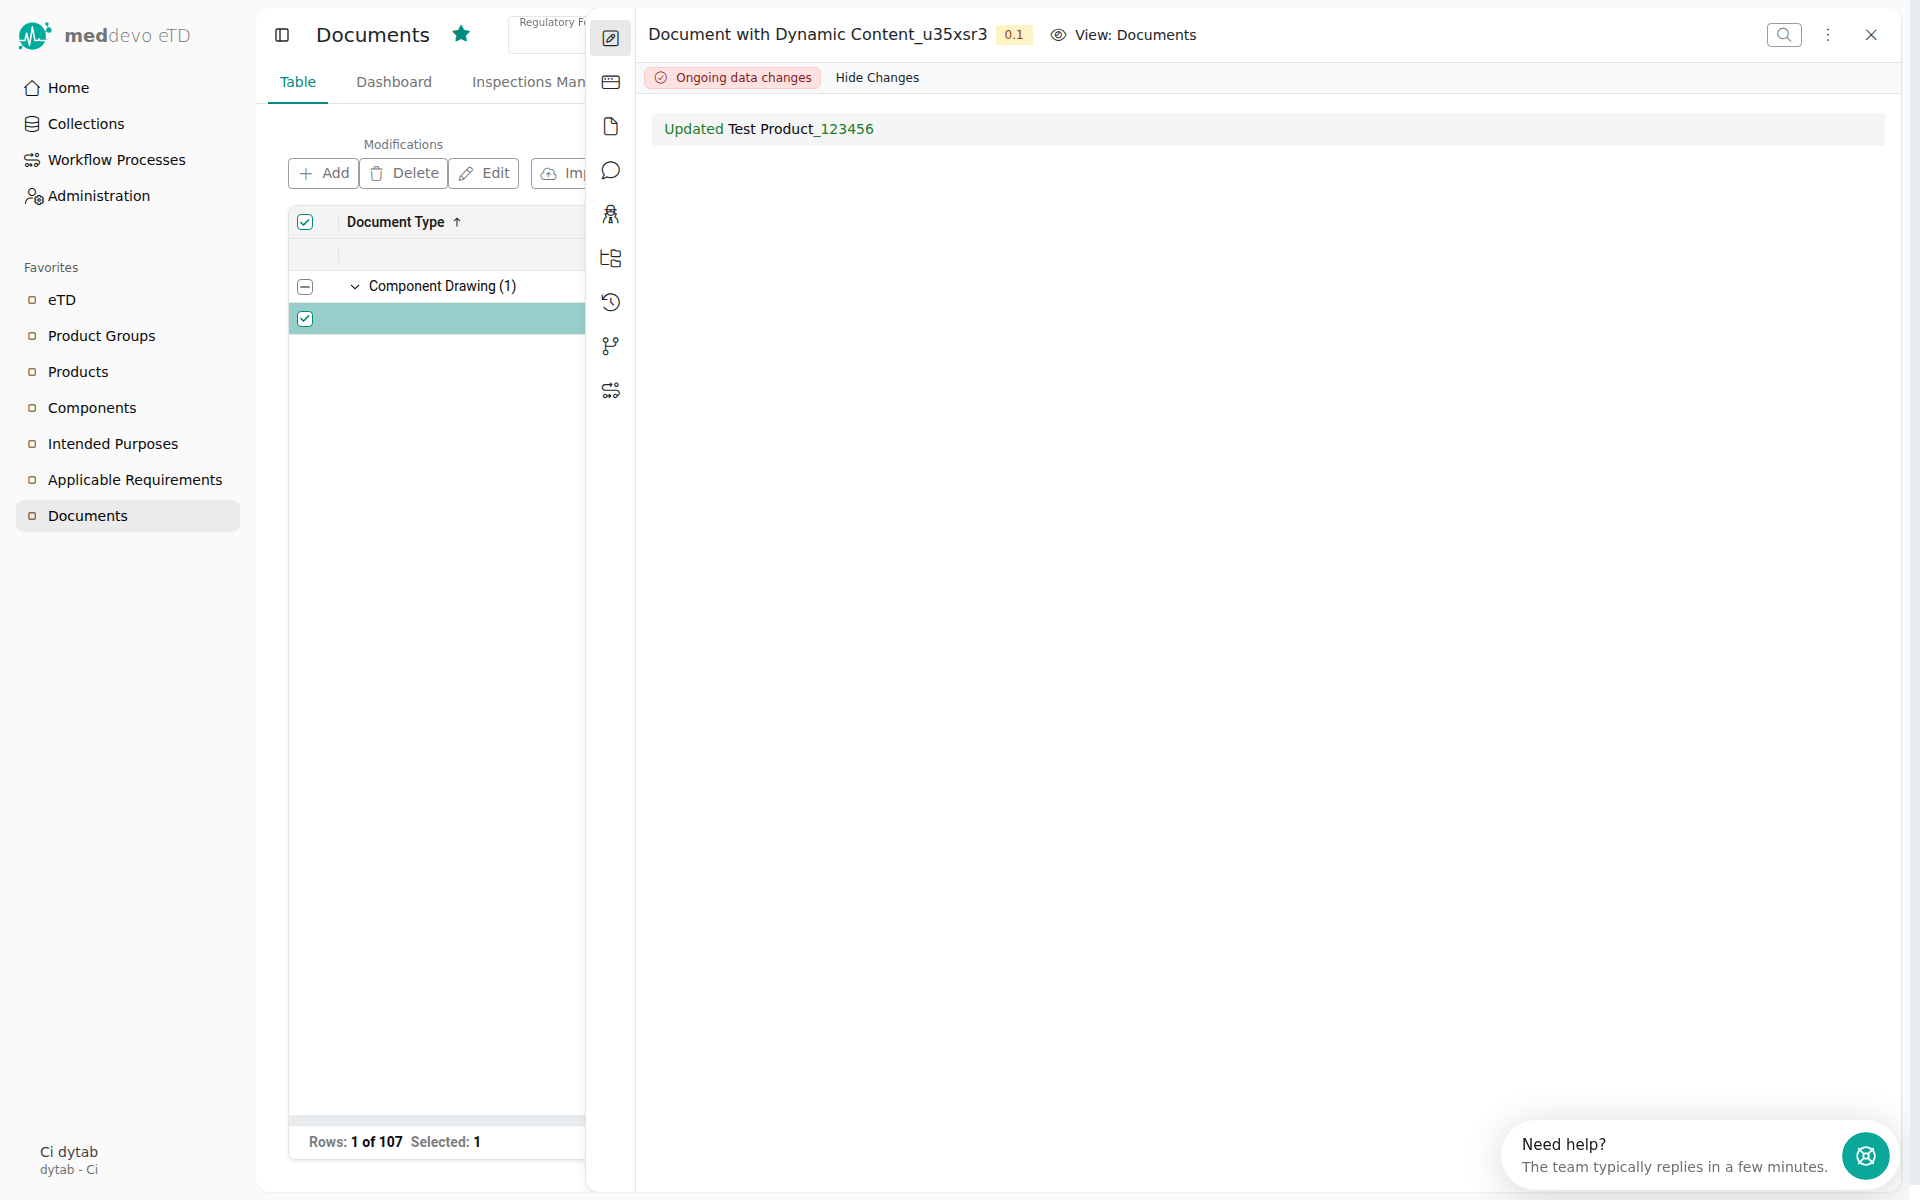Open the Need help chat widget
The height and width of the screenshot is (1200, 1920).
click(1865, 1156)
